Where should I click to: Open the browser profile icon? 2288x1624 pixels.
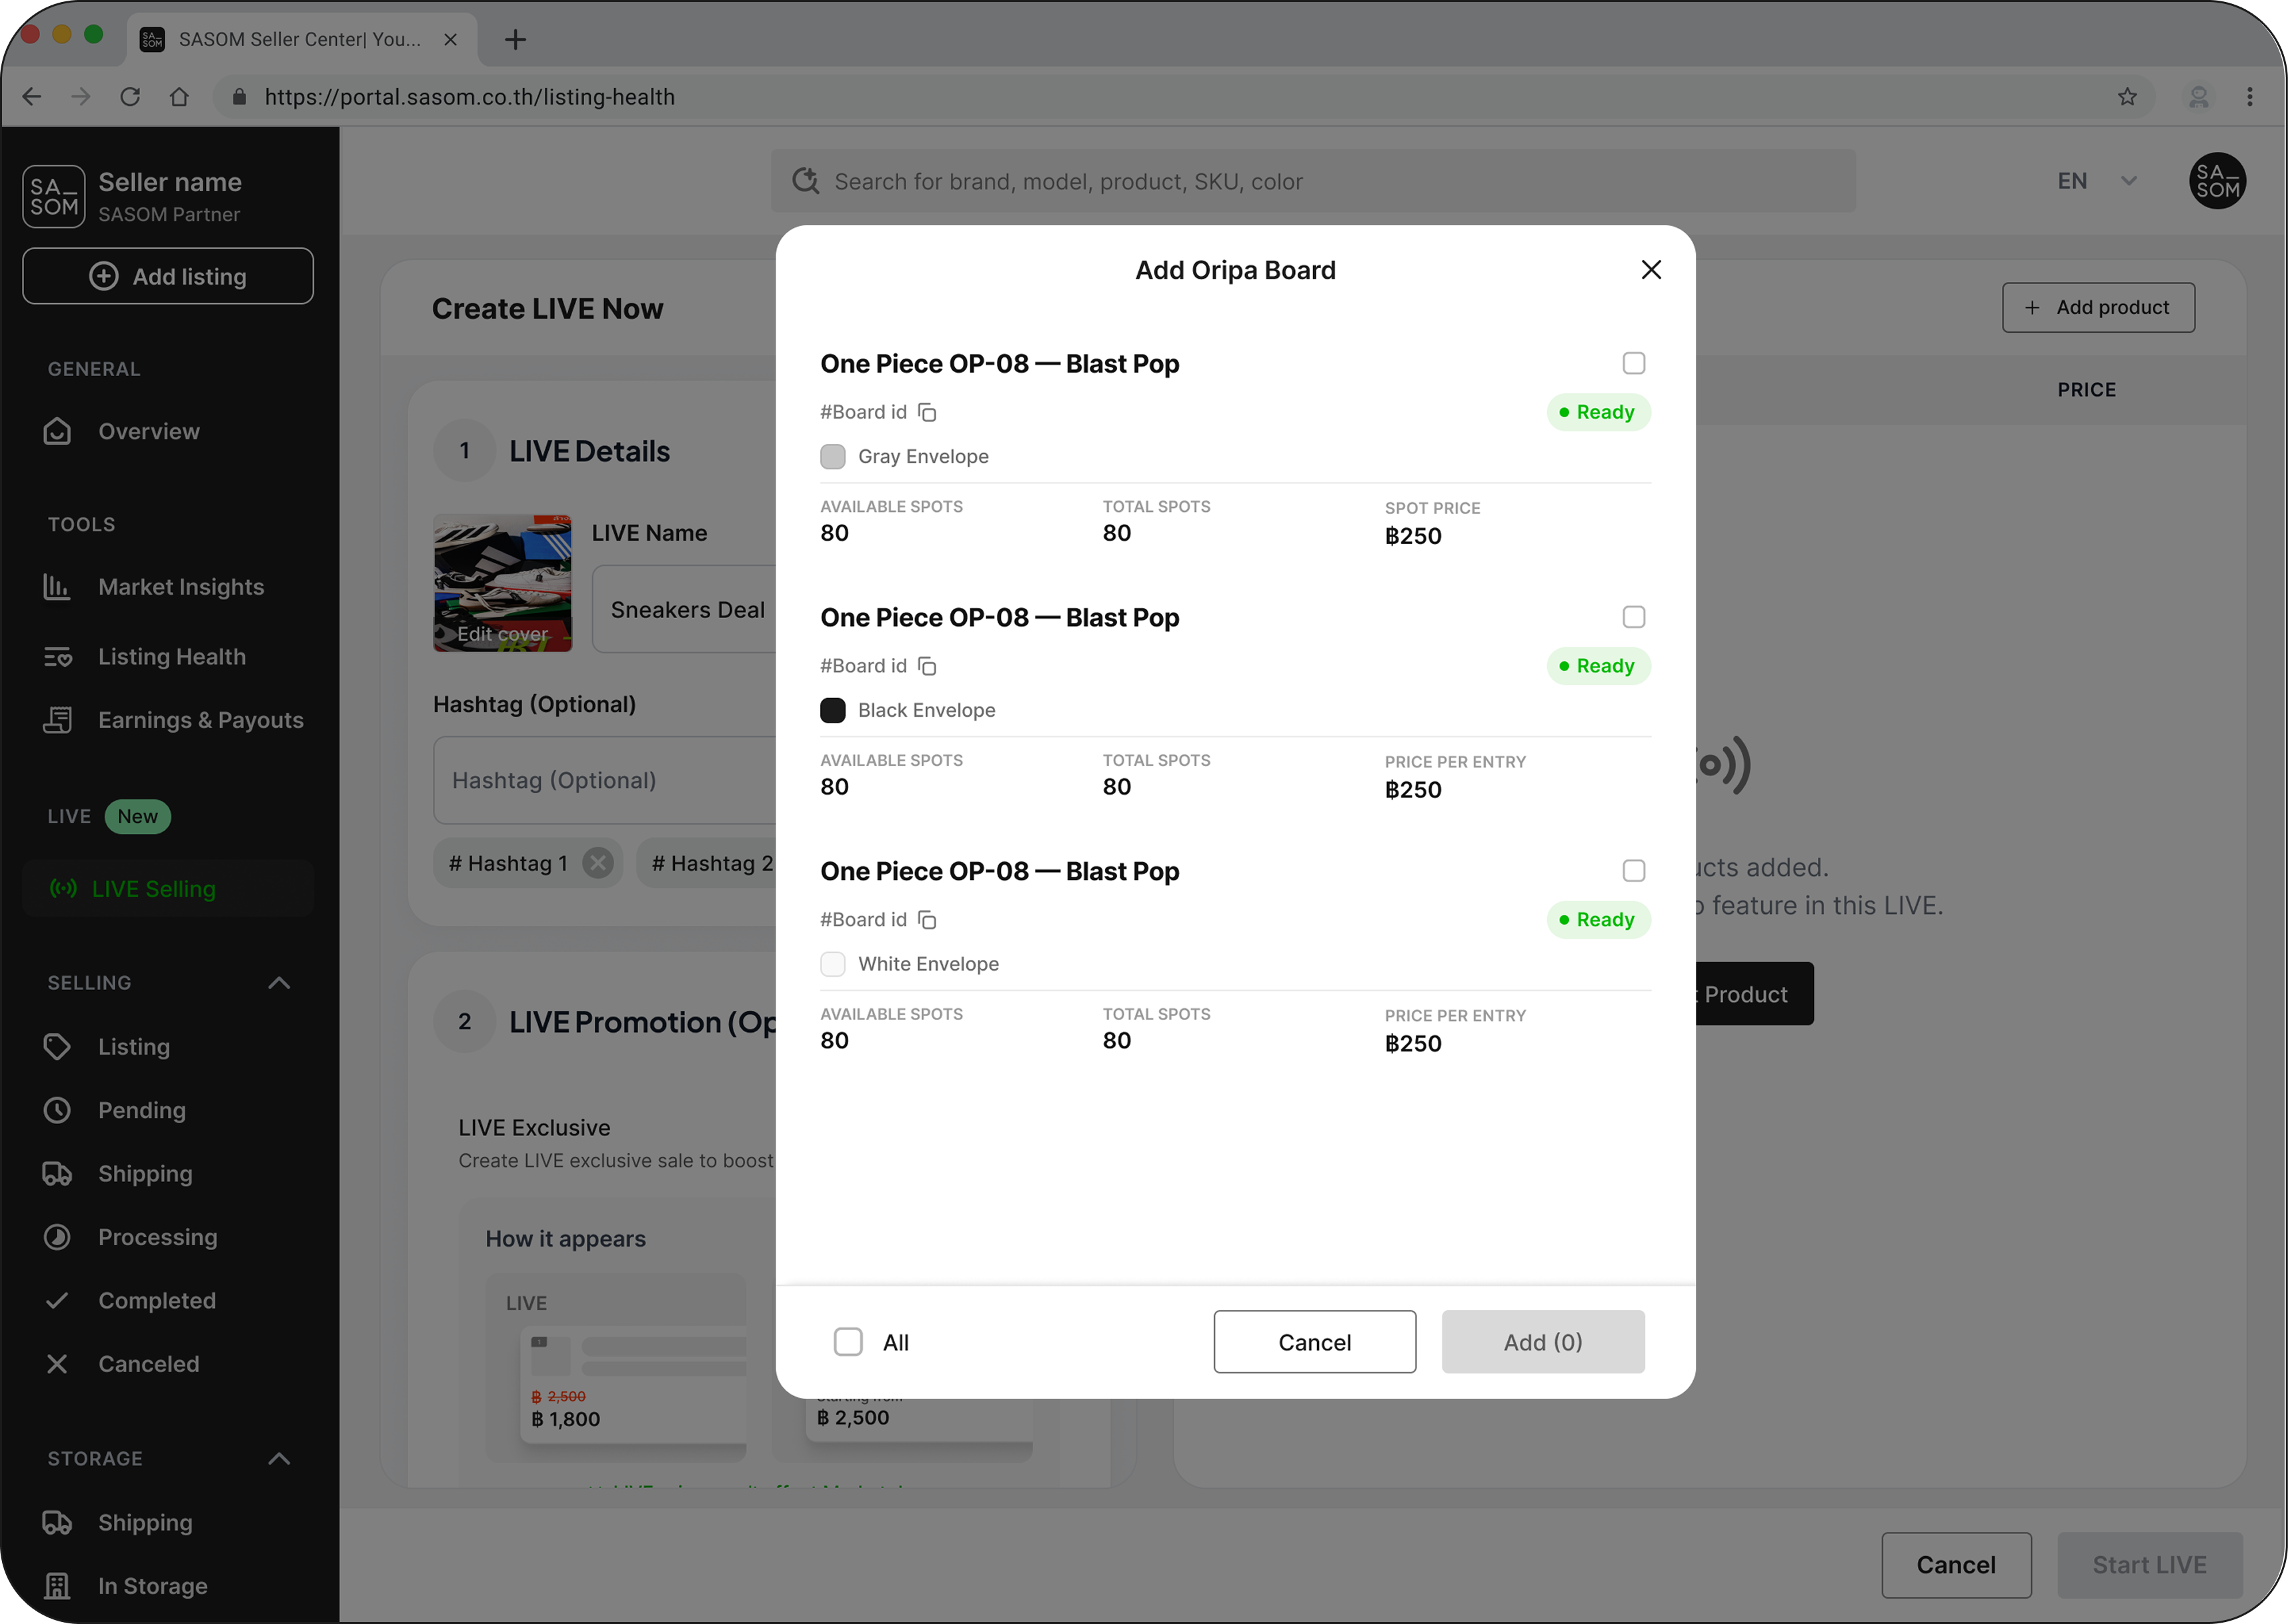point(2199,97)
